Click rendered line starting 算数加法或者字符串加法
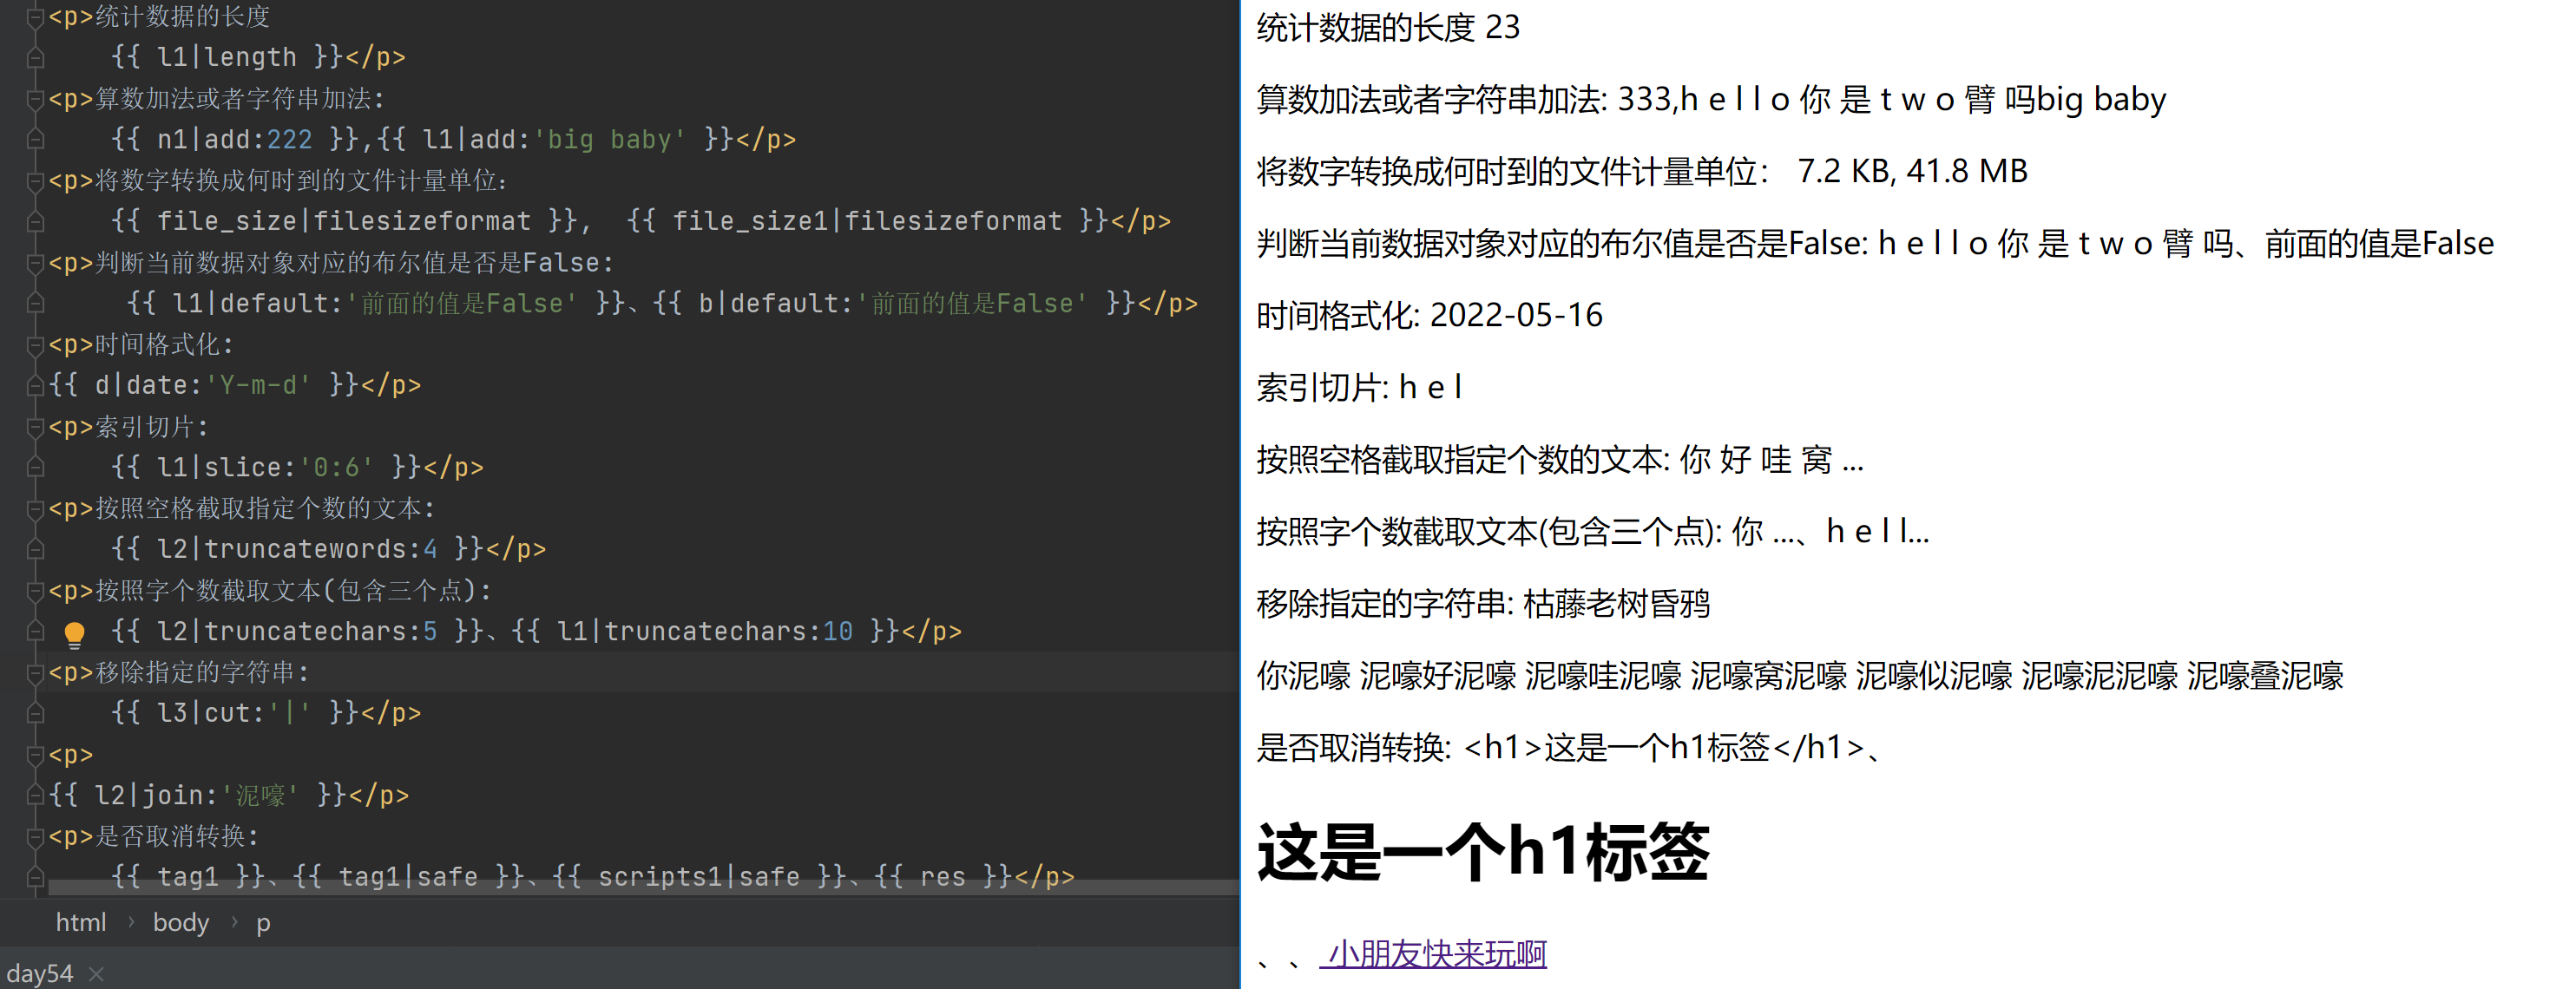The width and height of the screenshot is (2576, 989). pyautogui.click(x=1711, y=99)
